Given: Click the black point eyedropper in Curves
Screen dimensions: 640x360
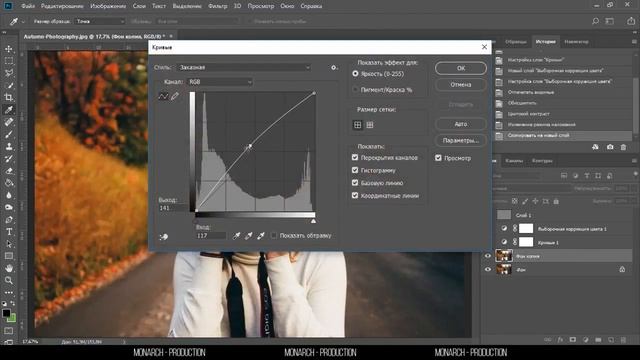Looking at the screenshot, I should (236, 236).
